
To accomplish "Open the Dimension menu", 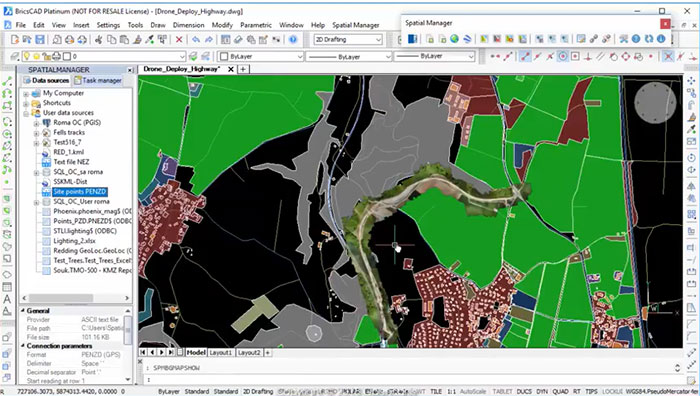I will 188,25.
